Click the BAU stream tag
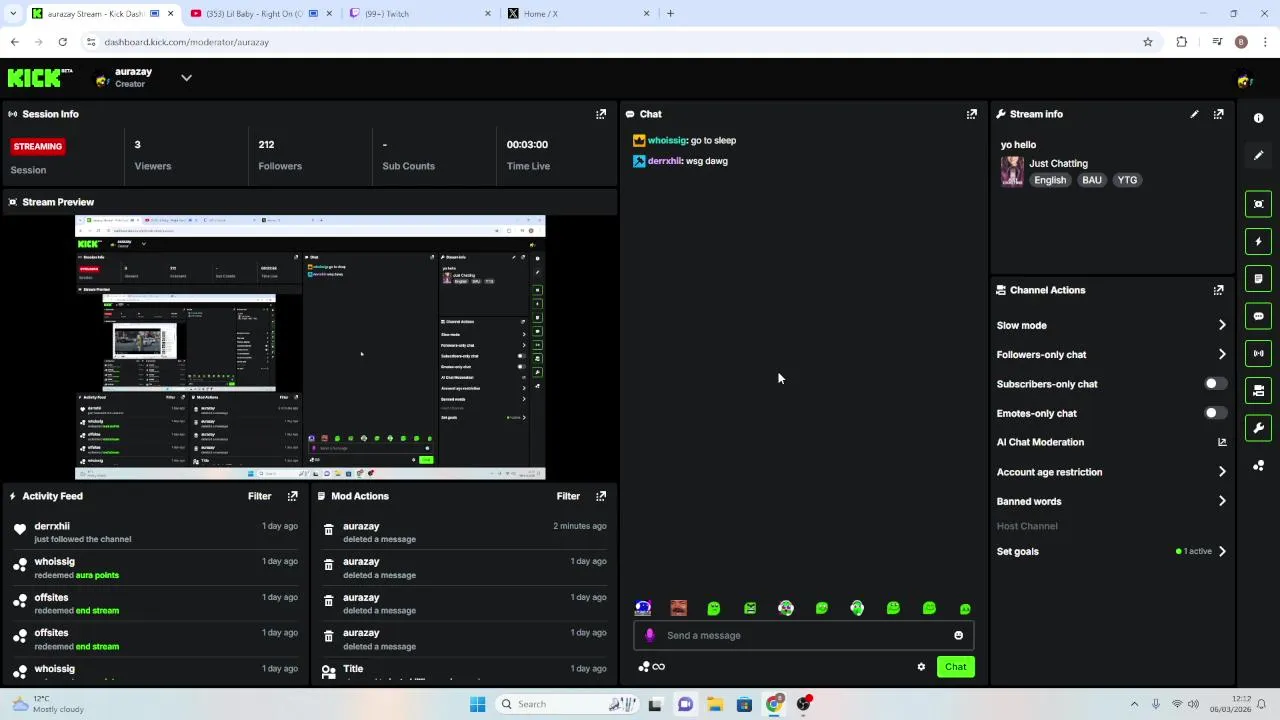The height and width of the screenshot is (720, 1280). (x=1092, y=180)
